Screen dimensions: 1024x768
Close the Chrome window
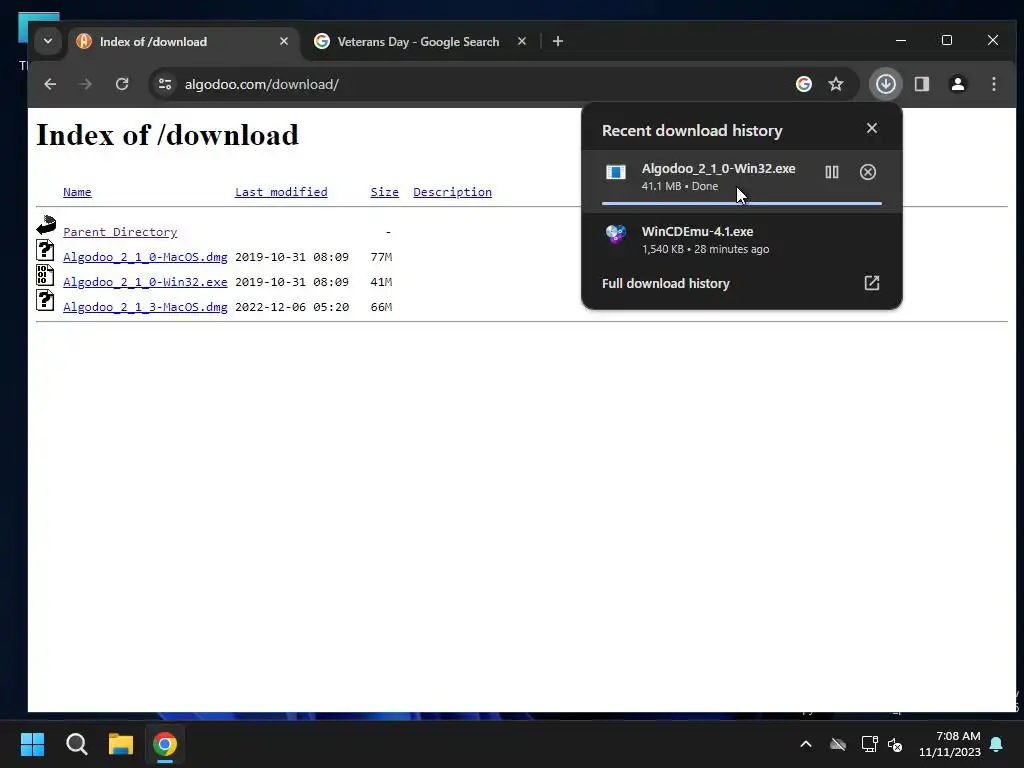[x=993, y=40]
